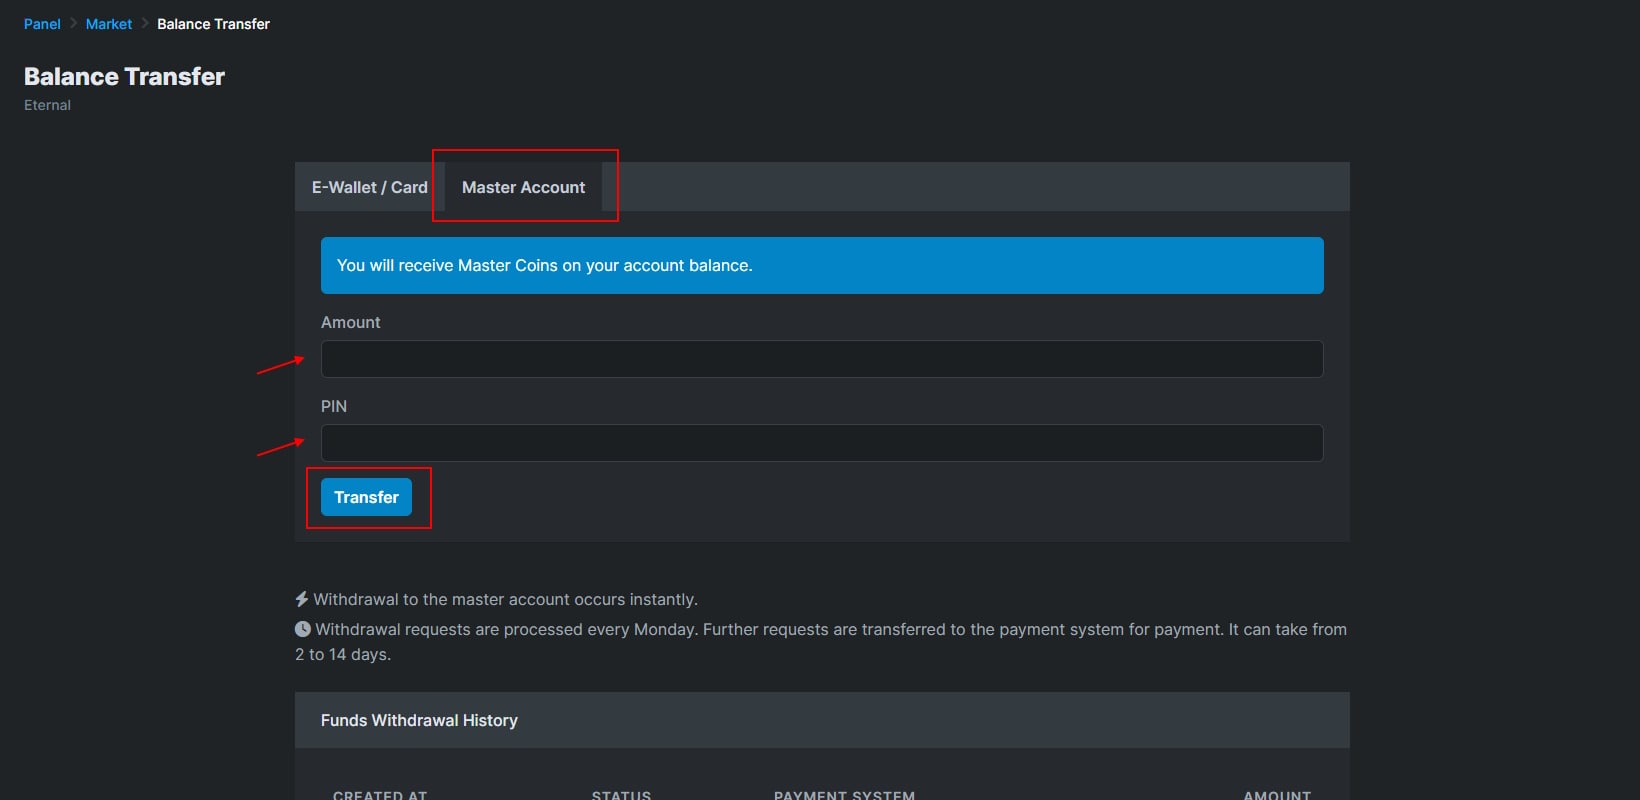Click the chevron after Panel breadcrumb
The width and height of the screenshot is (1640, 800).
[x=73, y=23]
